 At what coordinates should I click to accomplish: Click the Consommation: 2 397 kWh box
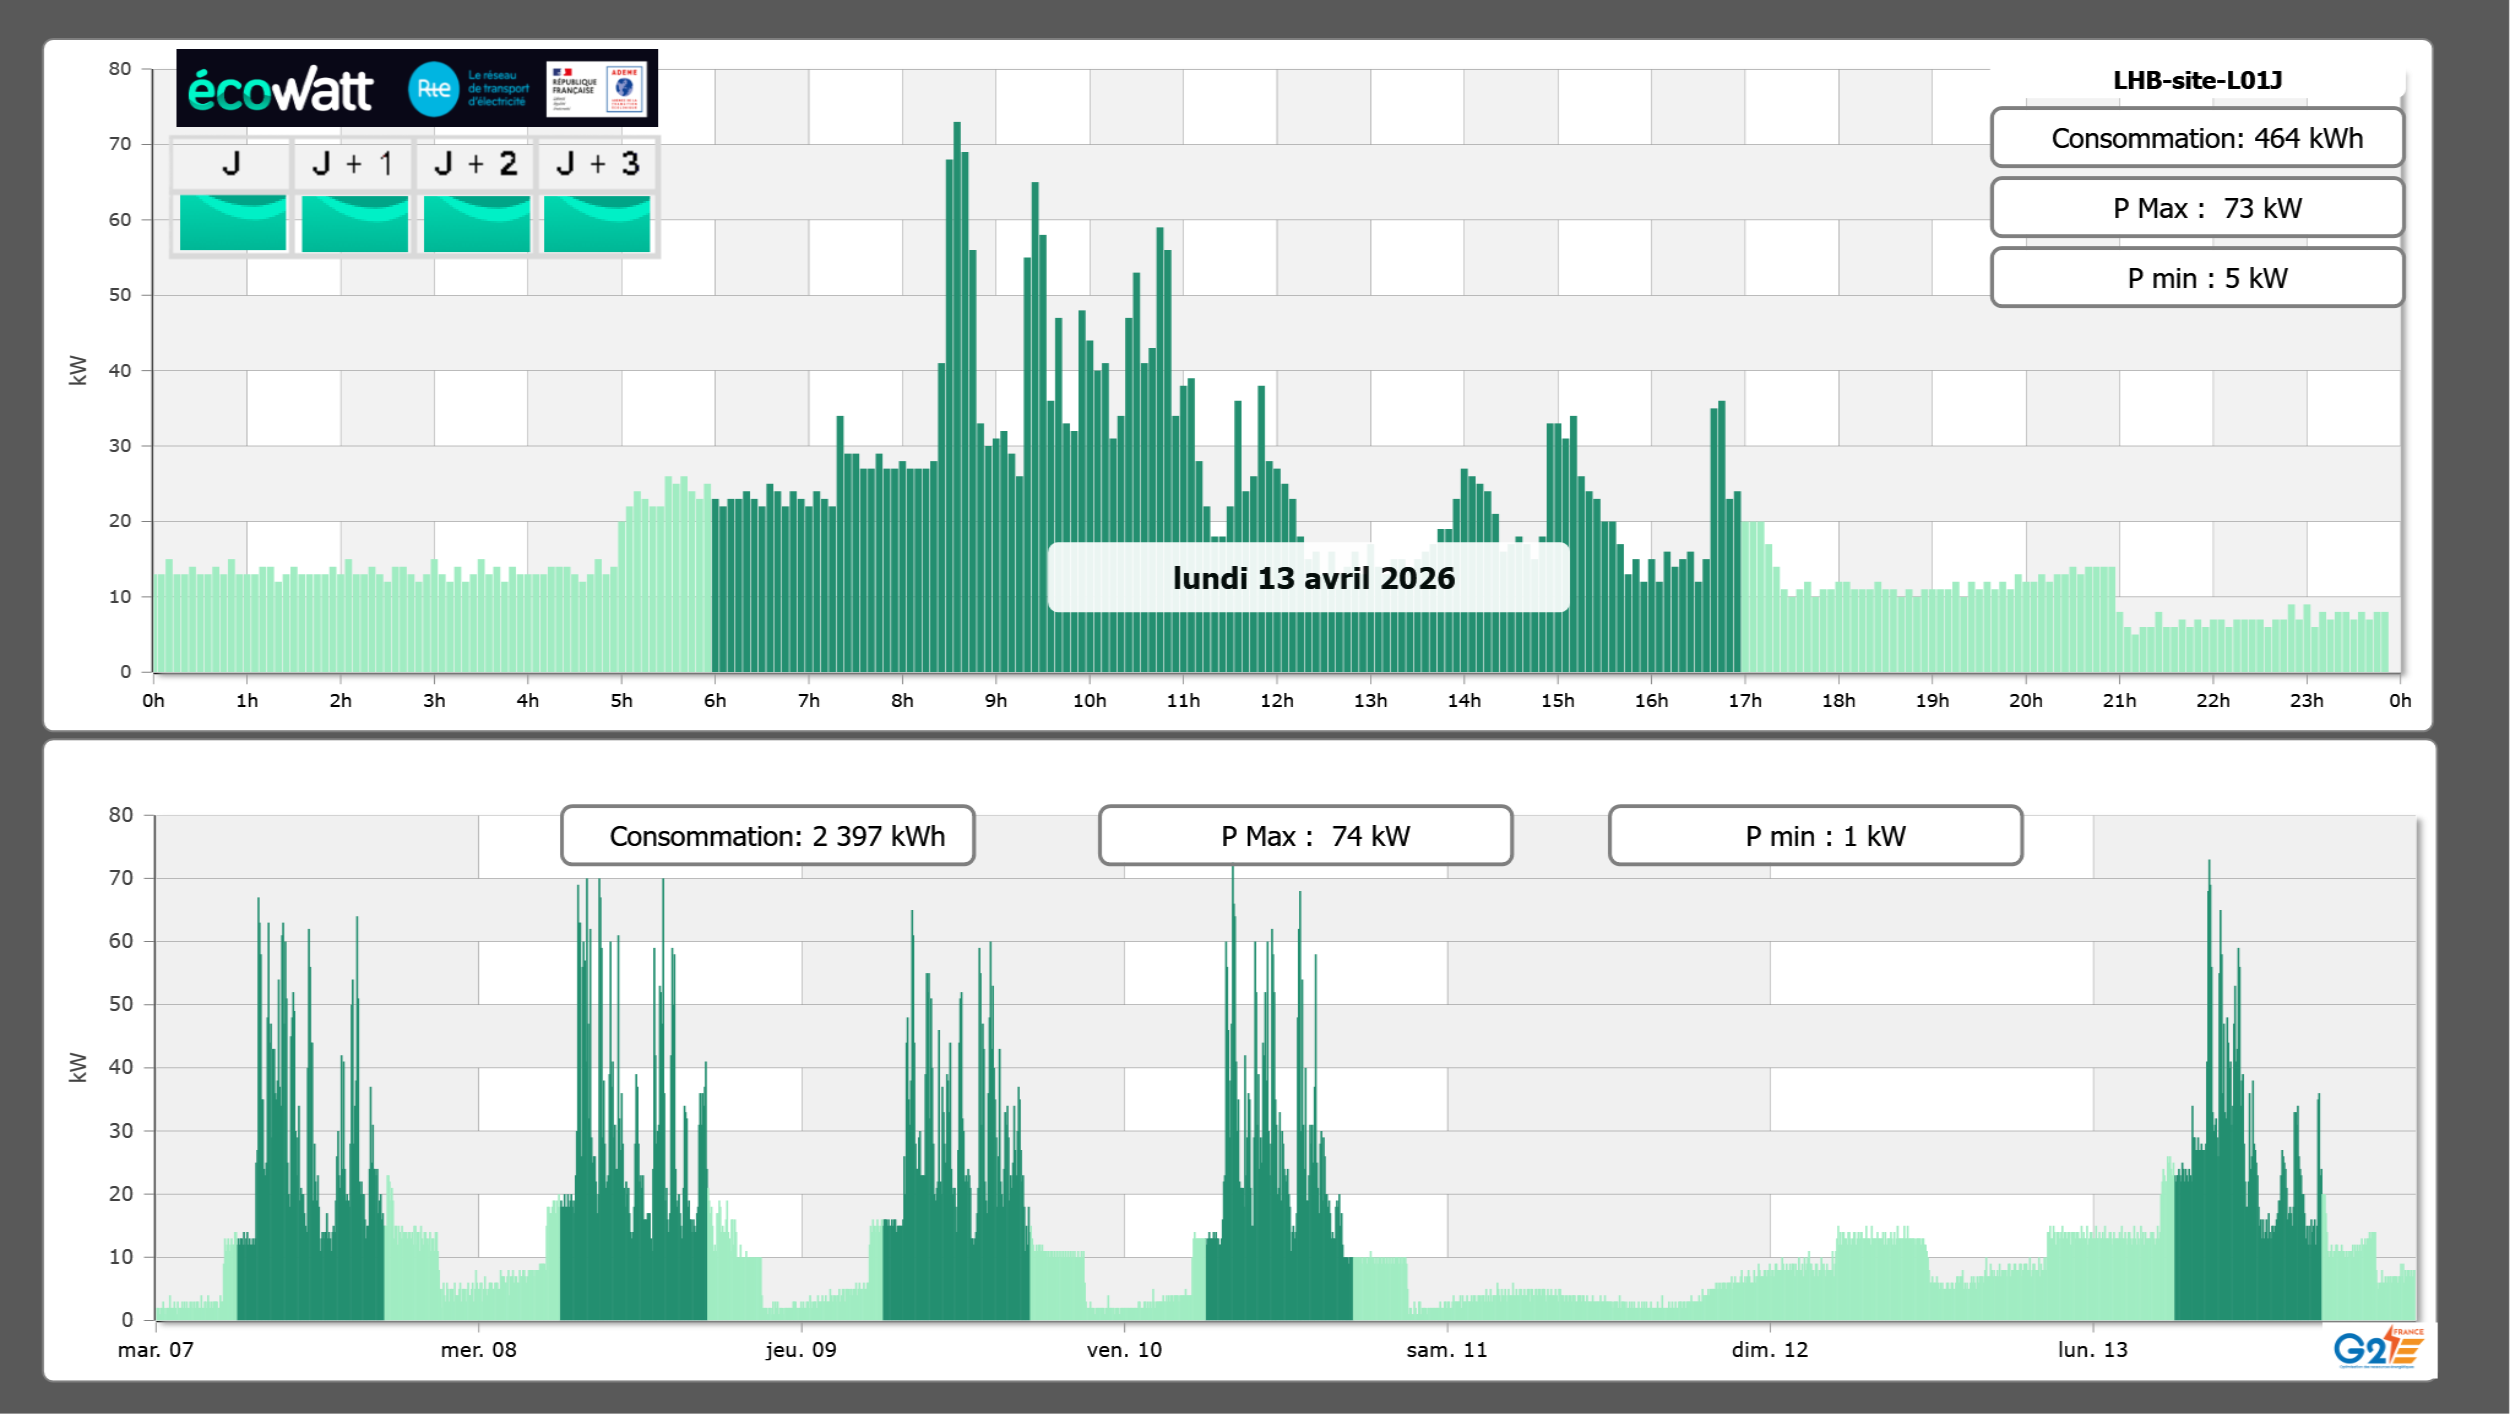pos(768,836)
